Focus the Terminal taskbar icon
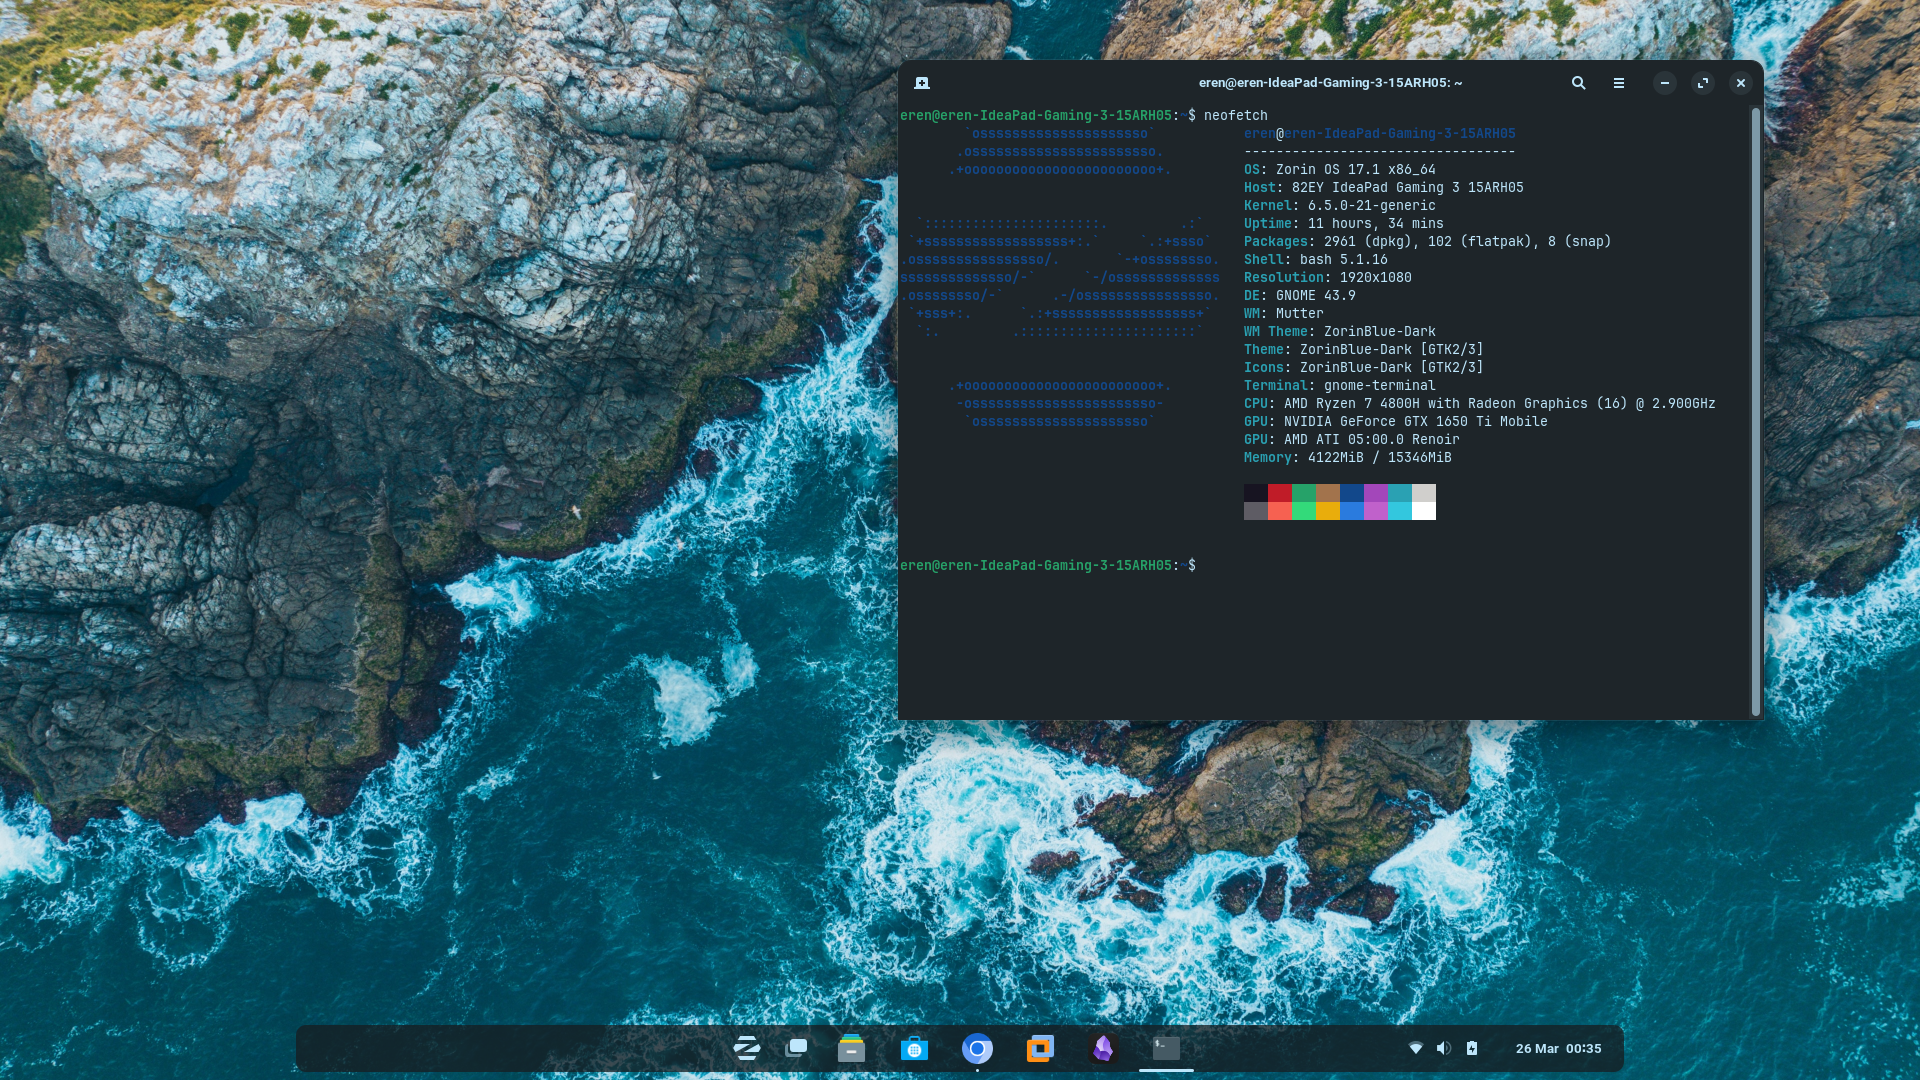Viewport: 1920px width, 1080px height. pos(1166,1048)
